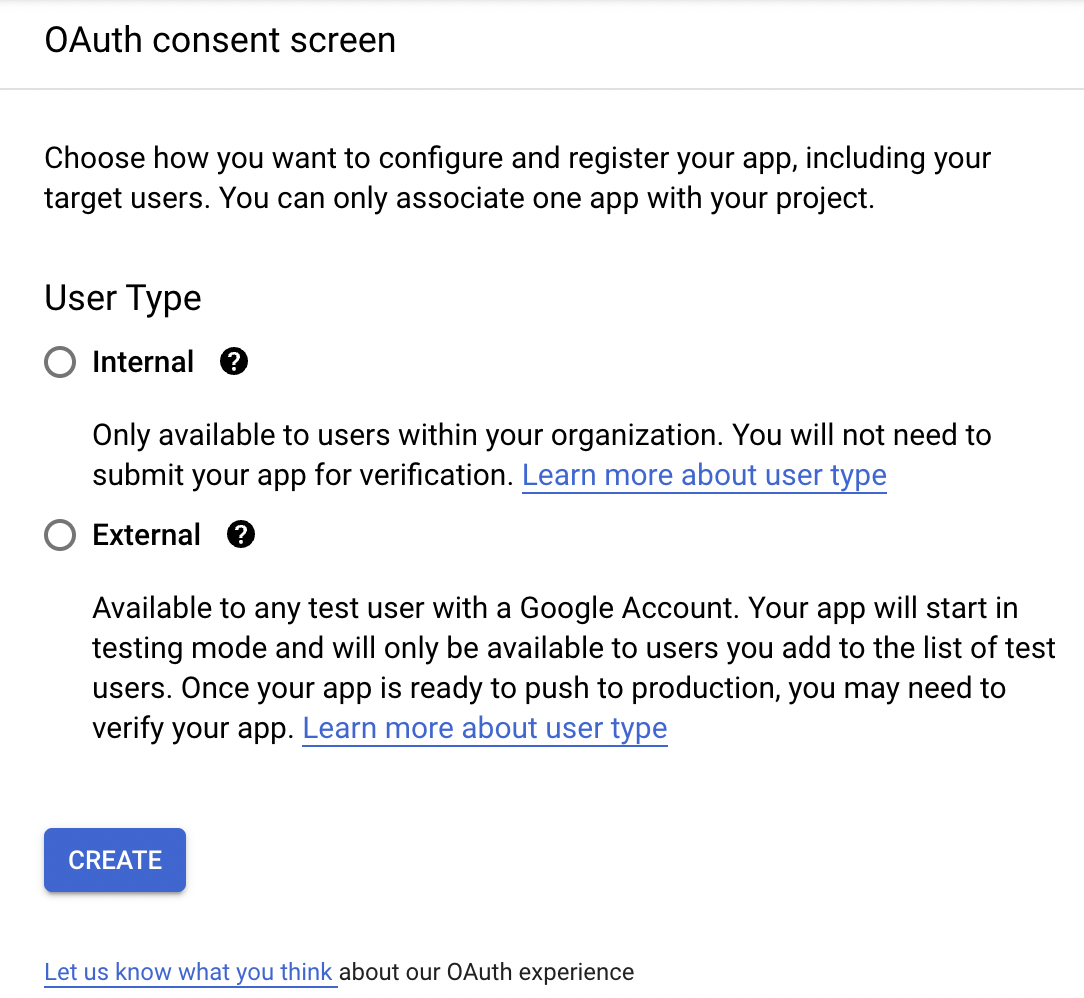Open Learn more link under External description
Image resolution: width=1084 pixels, height=998 pixels.
485,728
